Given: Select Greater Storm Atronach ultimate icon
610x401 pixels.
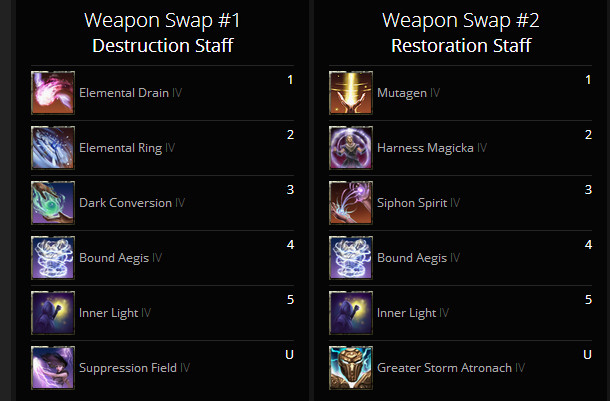Looking at the screenshot, I should [x=351, y=368].
